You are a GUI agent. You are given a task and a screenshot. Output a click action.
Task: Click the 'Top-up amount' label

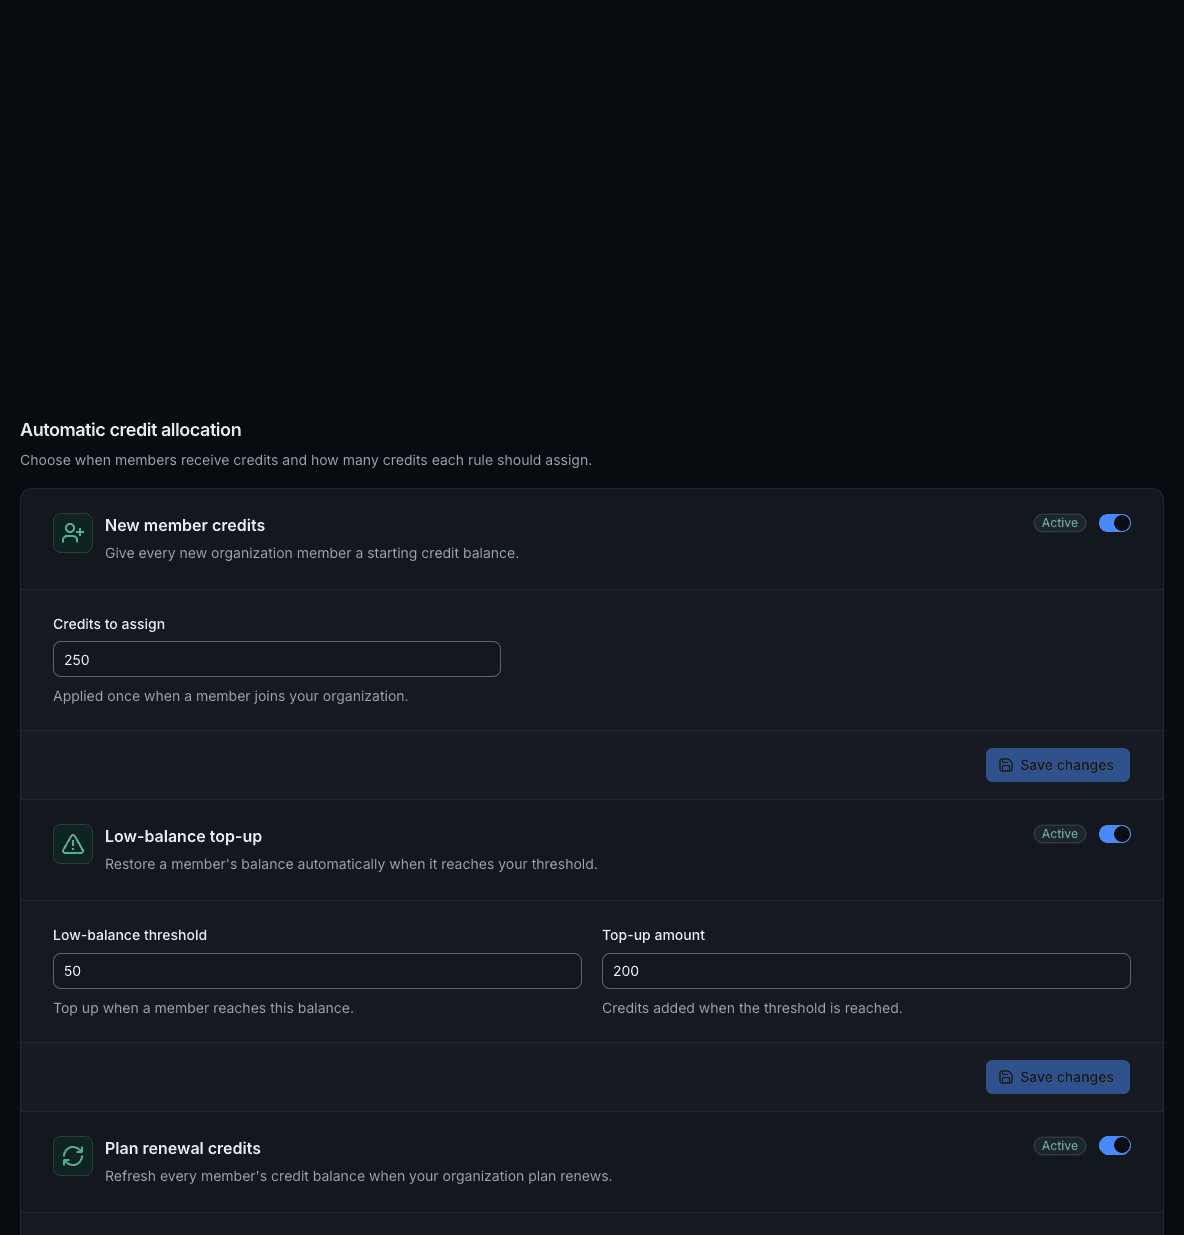click(x=653, y=935)
